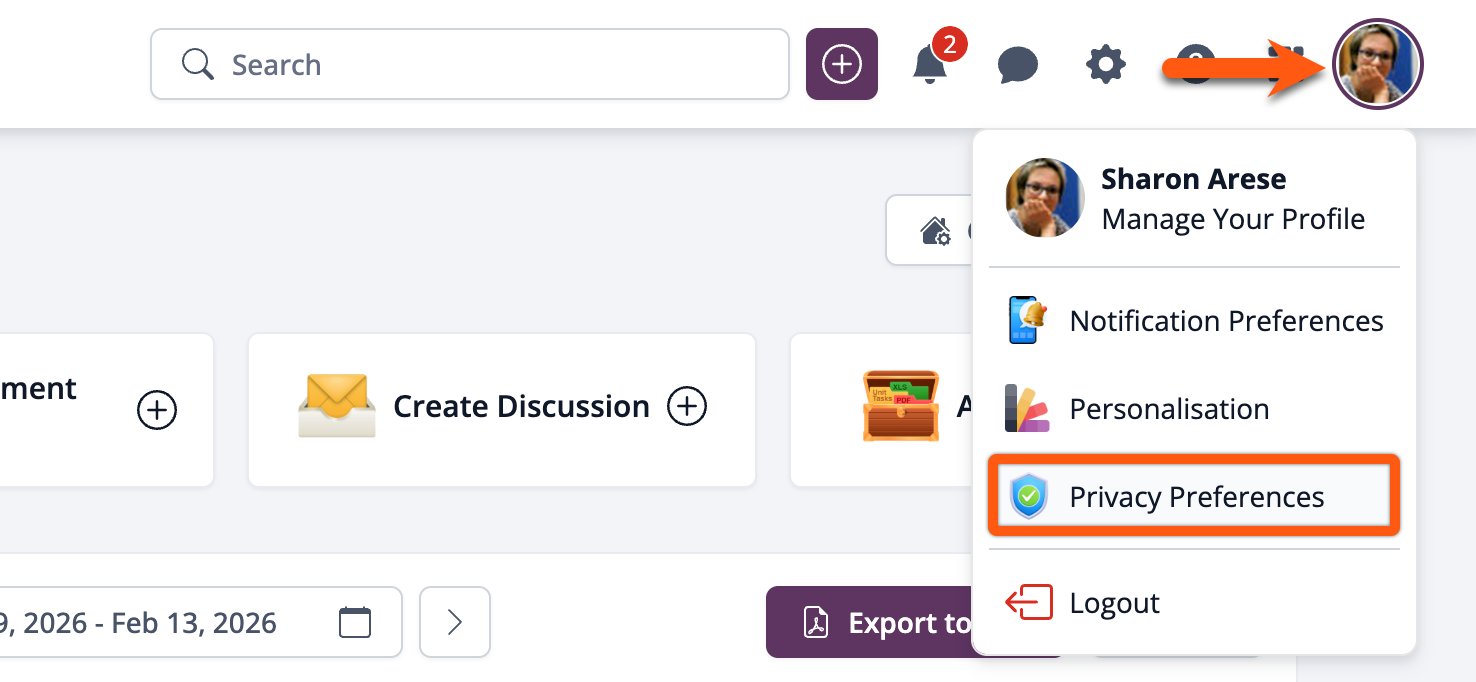Open Privacy Preferences

(x=1194, y=497)
